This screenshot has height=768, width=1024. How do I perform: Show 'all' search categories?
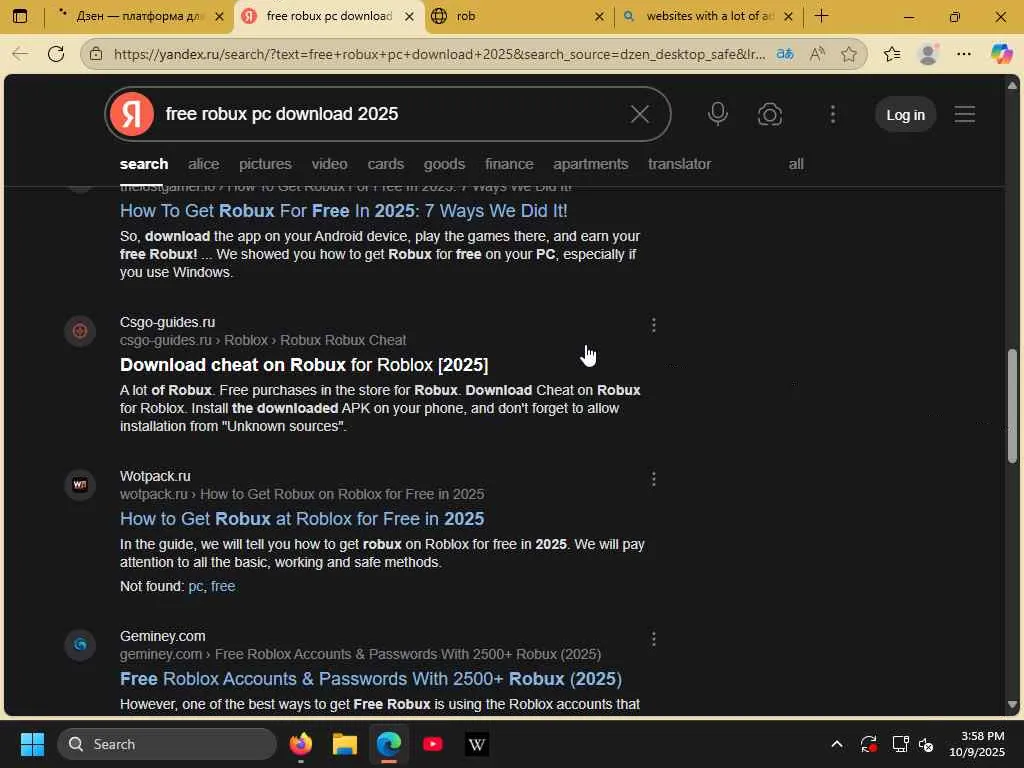[795, 164]
